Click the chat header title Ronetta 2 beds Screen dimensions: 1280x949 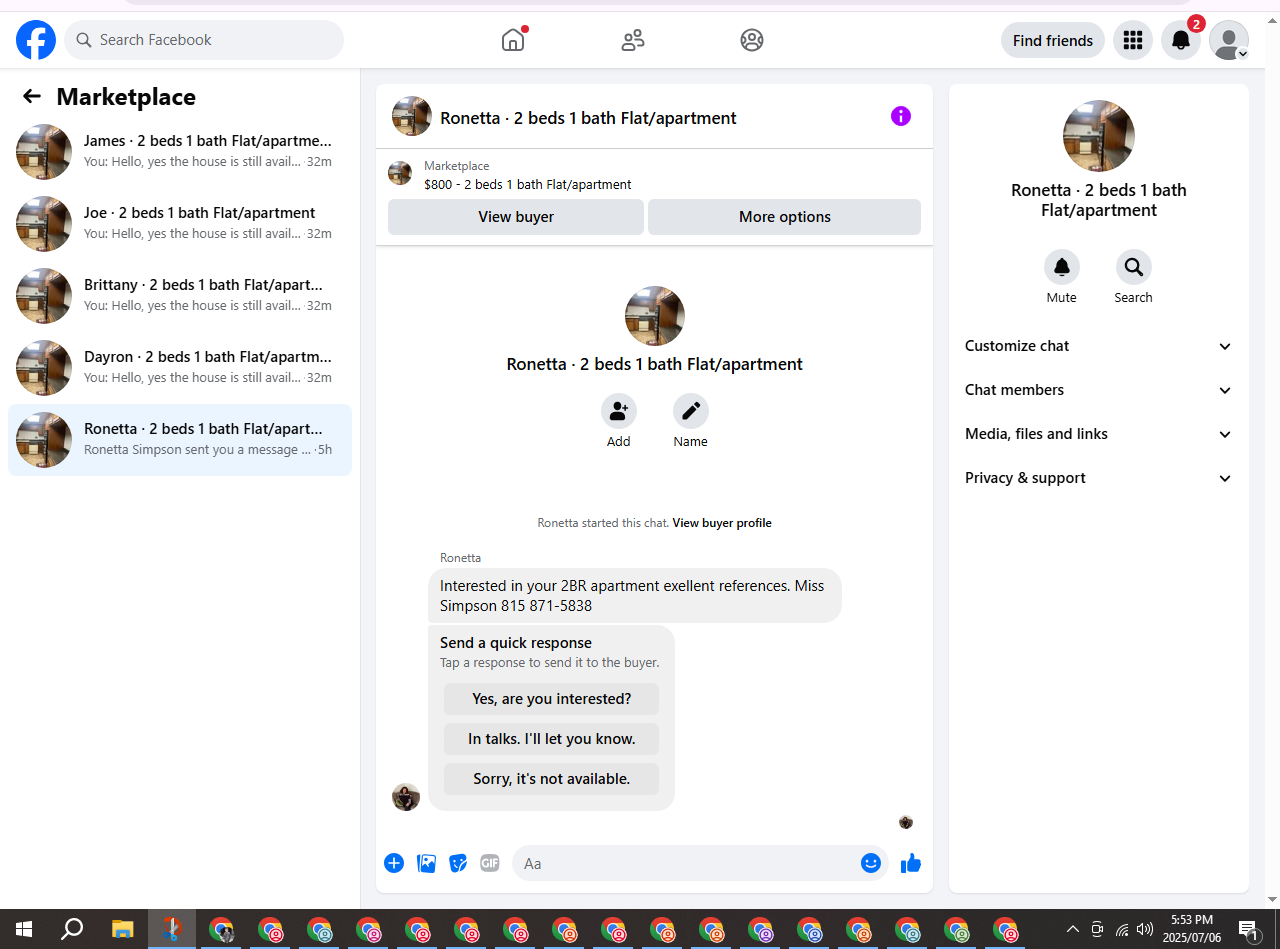click(588, 117)
